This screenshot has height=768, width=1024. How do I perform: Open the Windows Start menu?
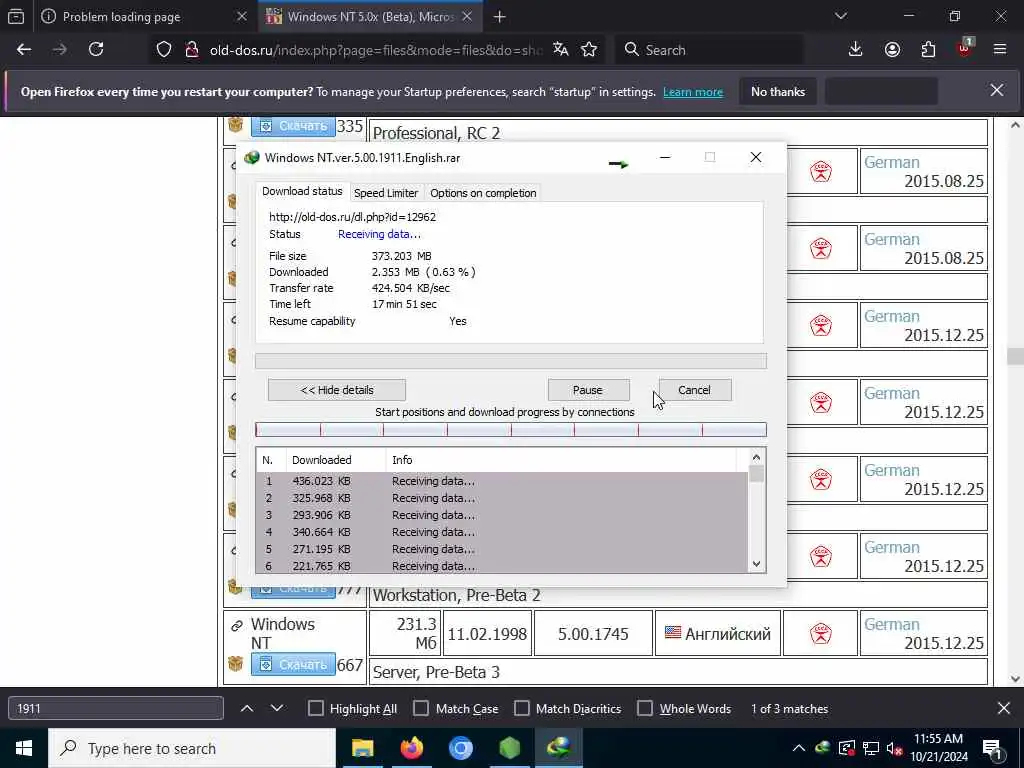24,748
